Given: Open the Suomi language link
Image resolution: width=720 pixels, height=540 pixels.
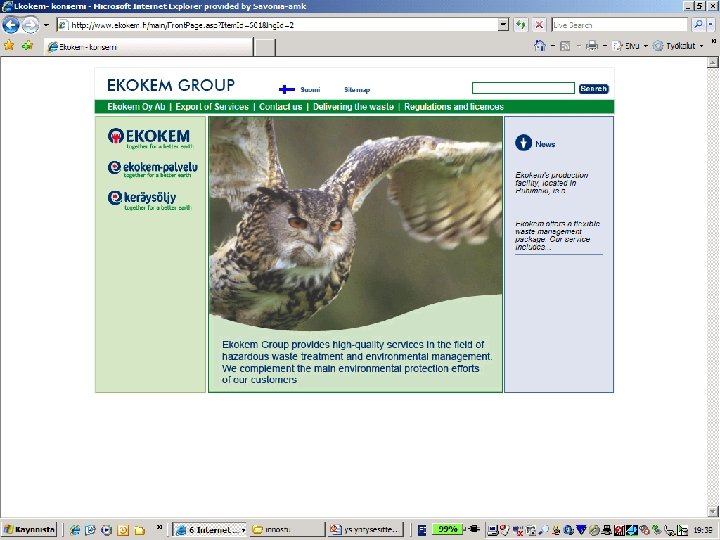Looking at the screenshot, I should (310, 90).
